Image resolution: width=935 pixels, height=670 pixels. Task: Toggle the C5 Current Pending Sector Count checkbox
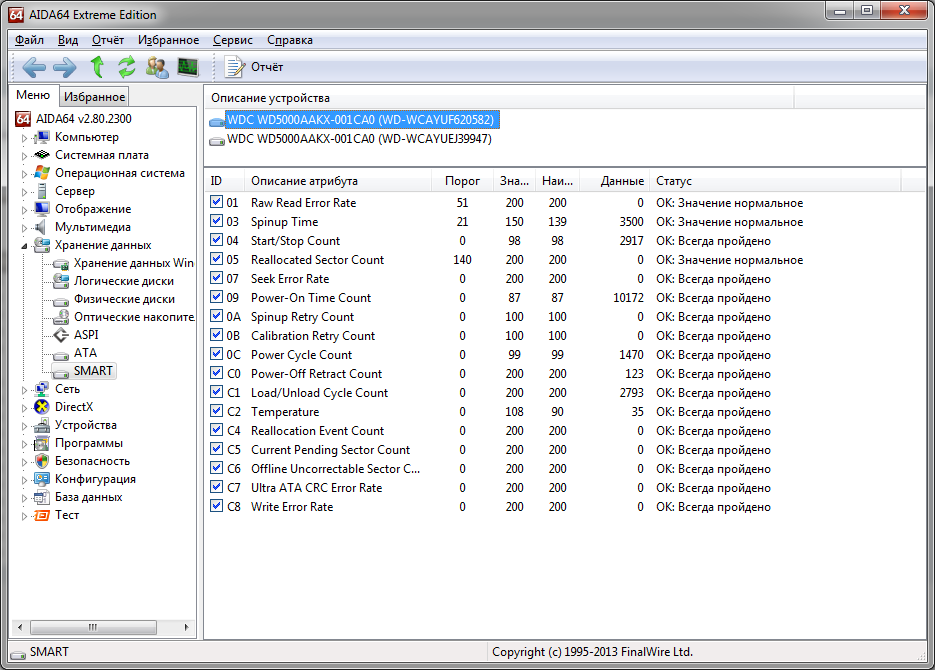pos(216,449)
